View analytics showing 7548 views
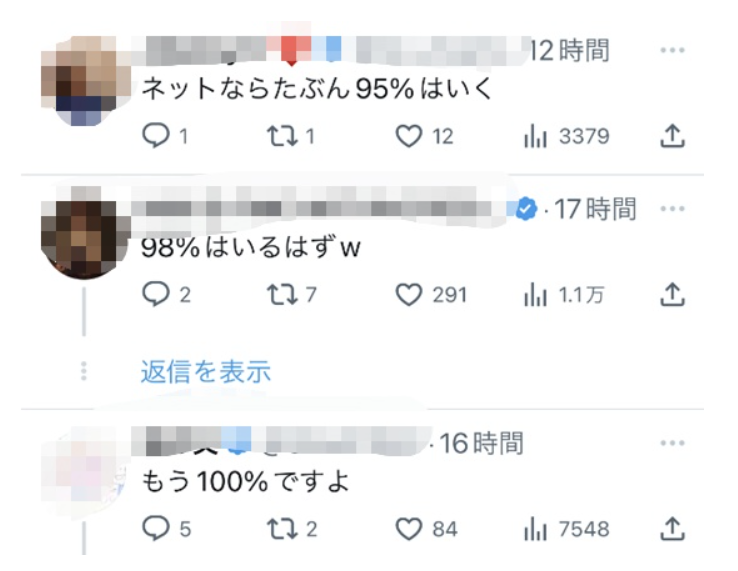Viewport: 738px width, 571px height. (x=566, y=528)
